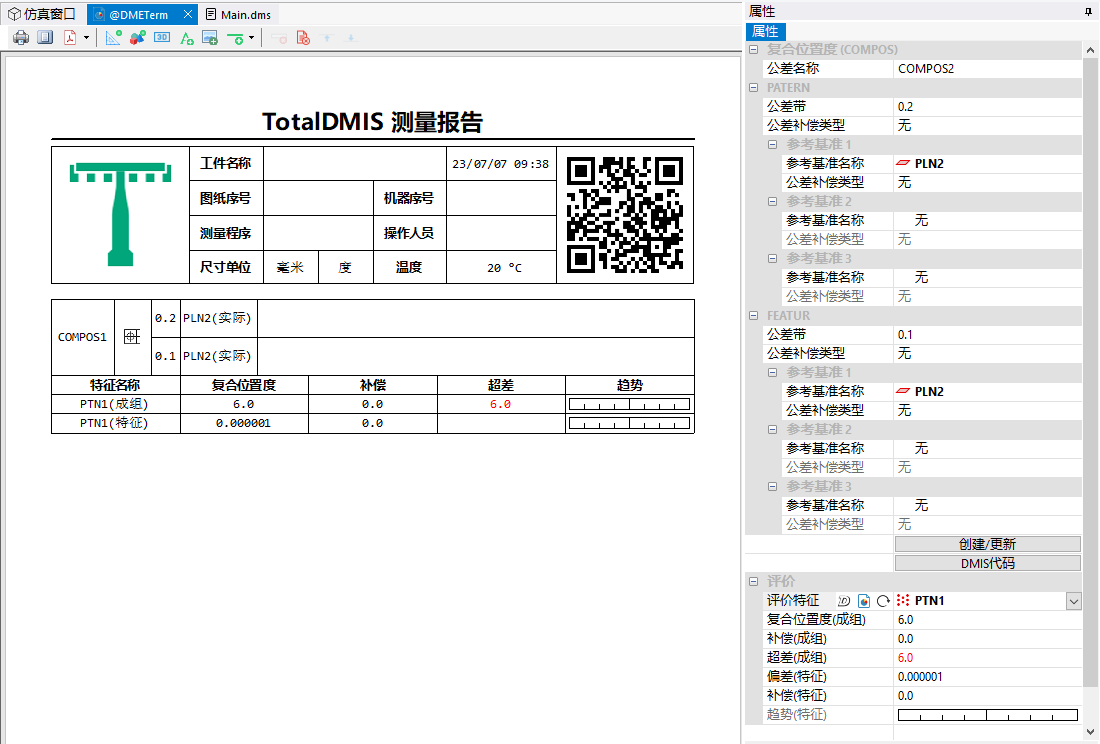Viewport: 1100px width, 744px height.
Task: Edit the 公差名称 field COMPOS2
Action: 987,69
